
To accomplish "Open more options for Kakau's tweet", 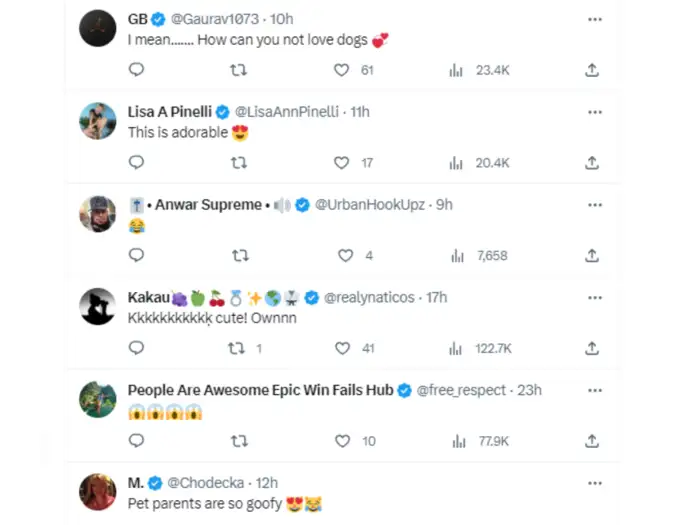I will pos(595,297).
